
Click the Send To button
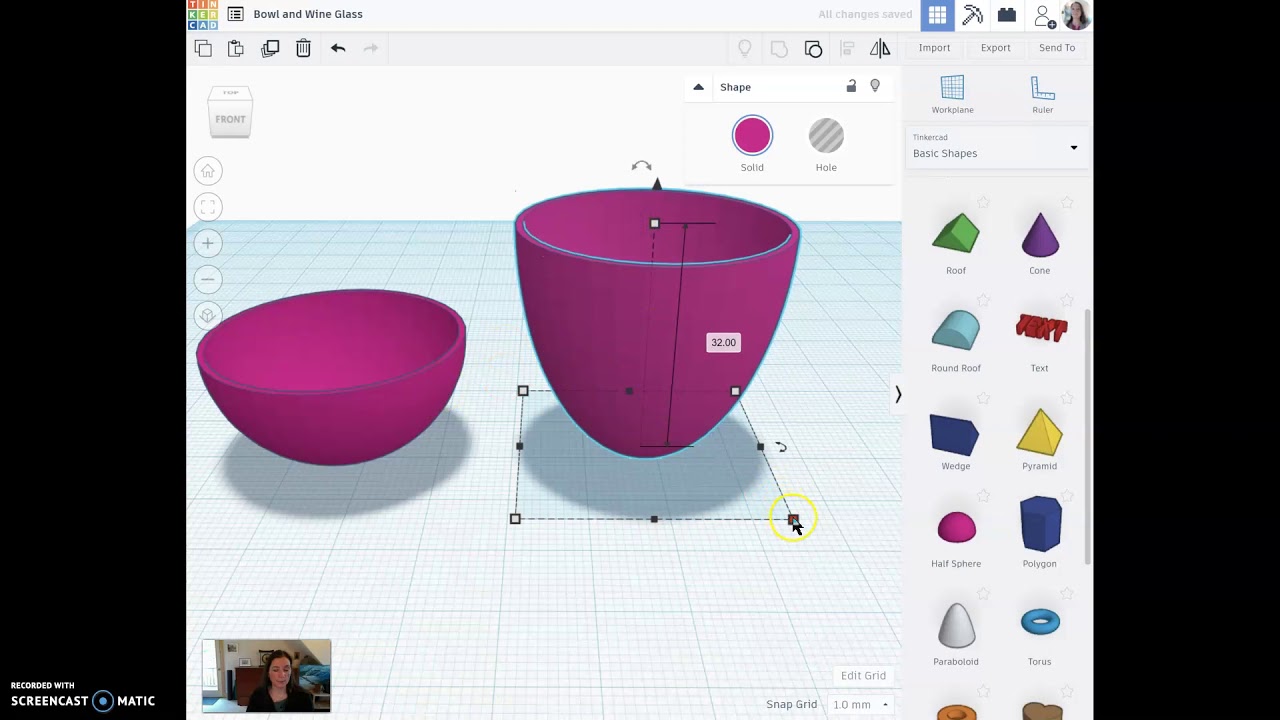tap(1057, 48)
